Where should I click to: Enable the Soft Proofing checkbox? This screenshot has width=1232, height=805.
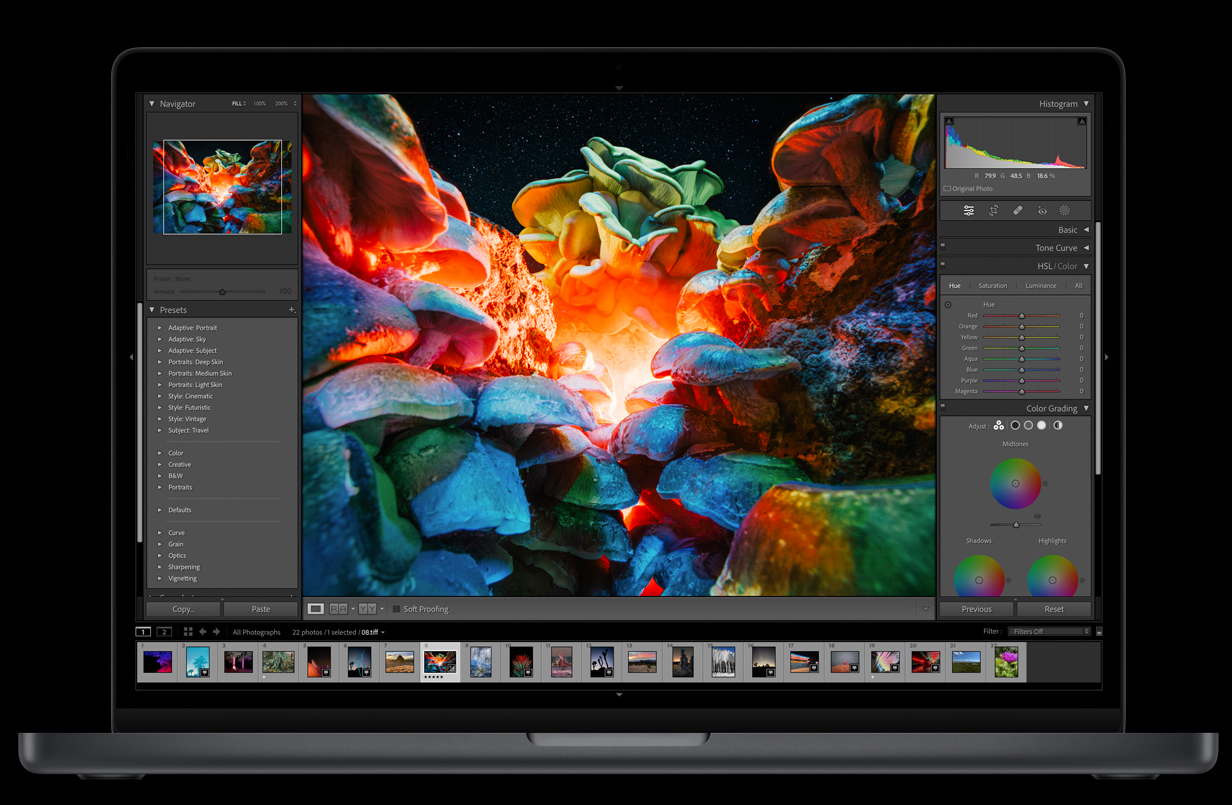(x=396, y=609)
